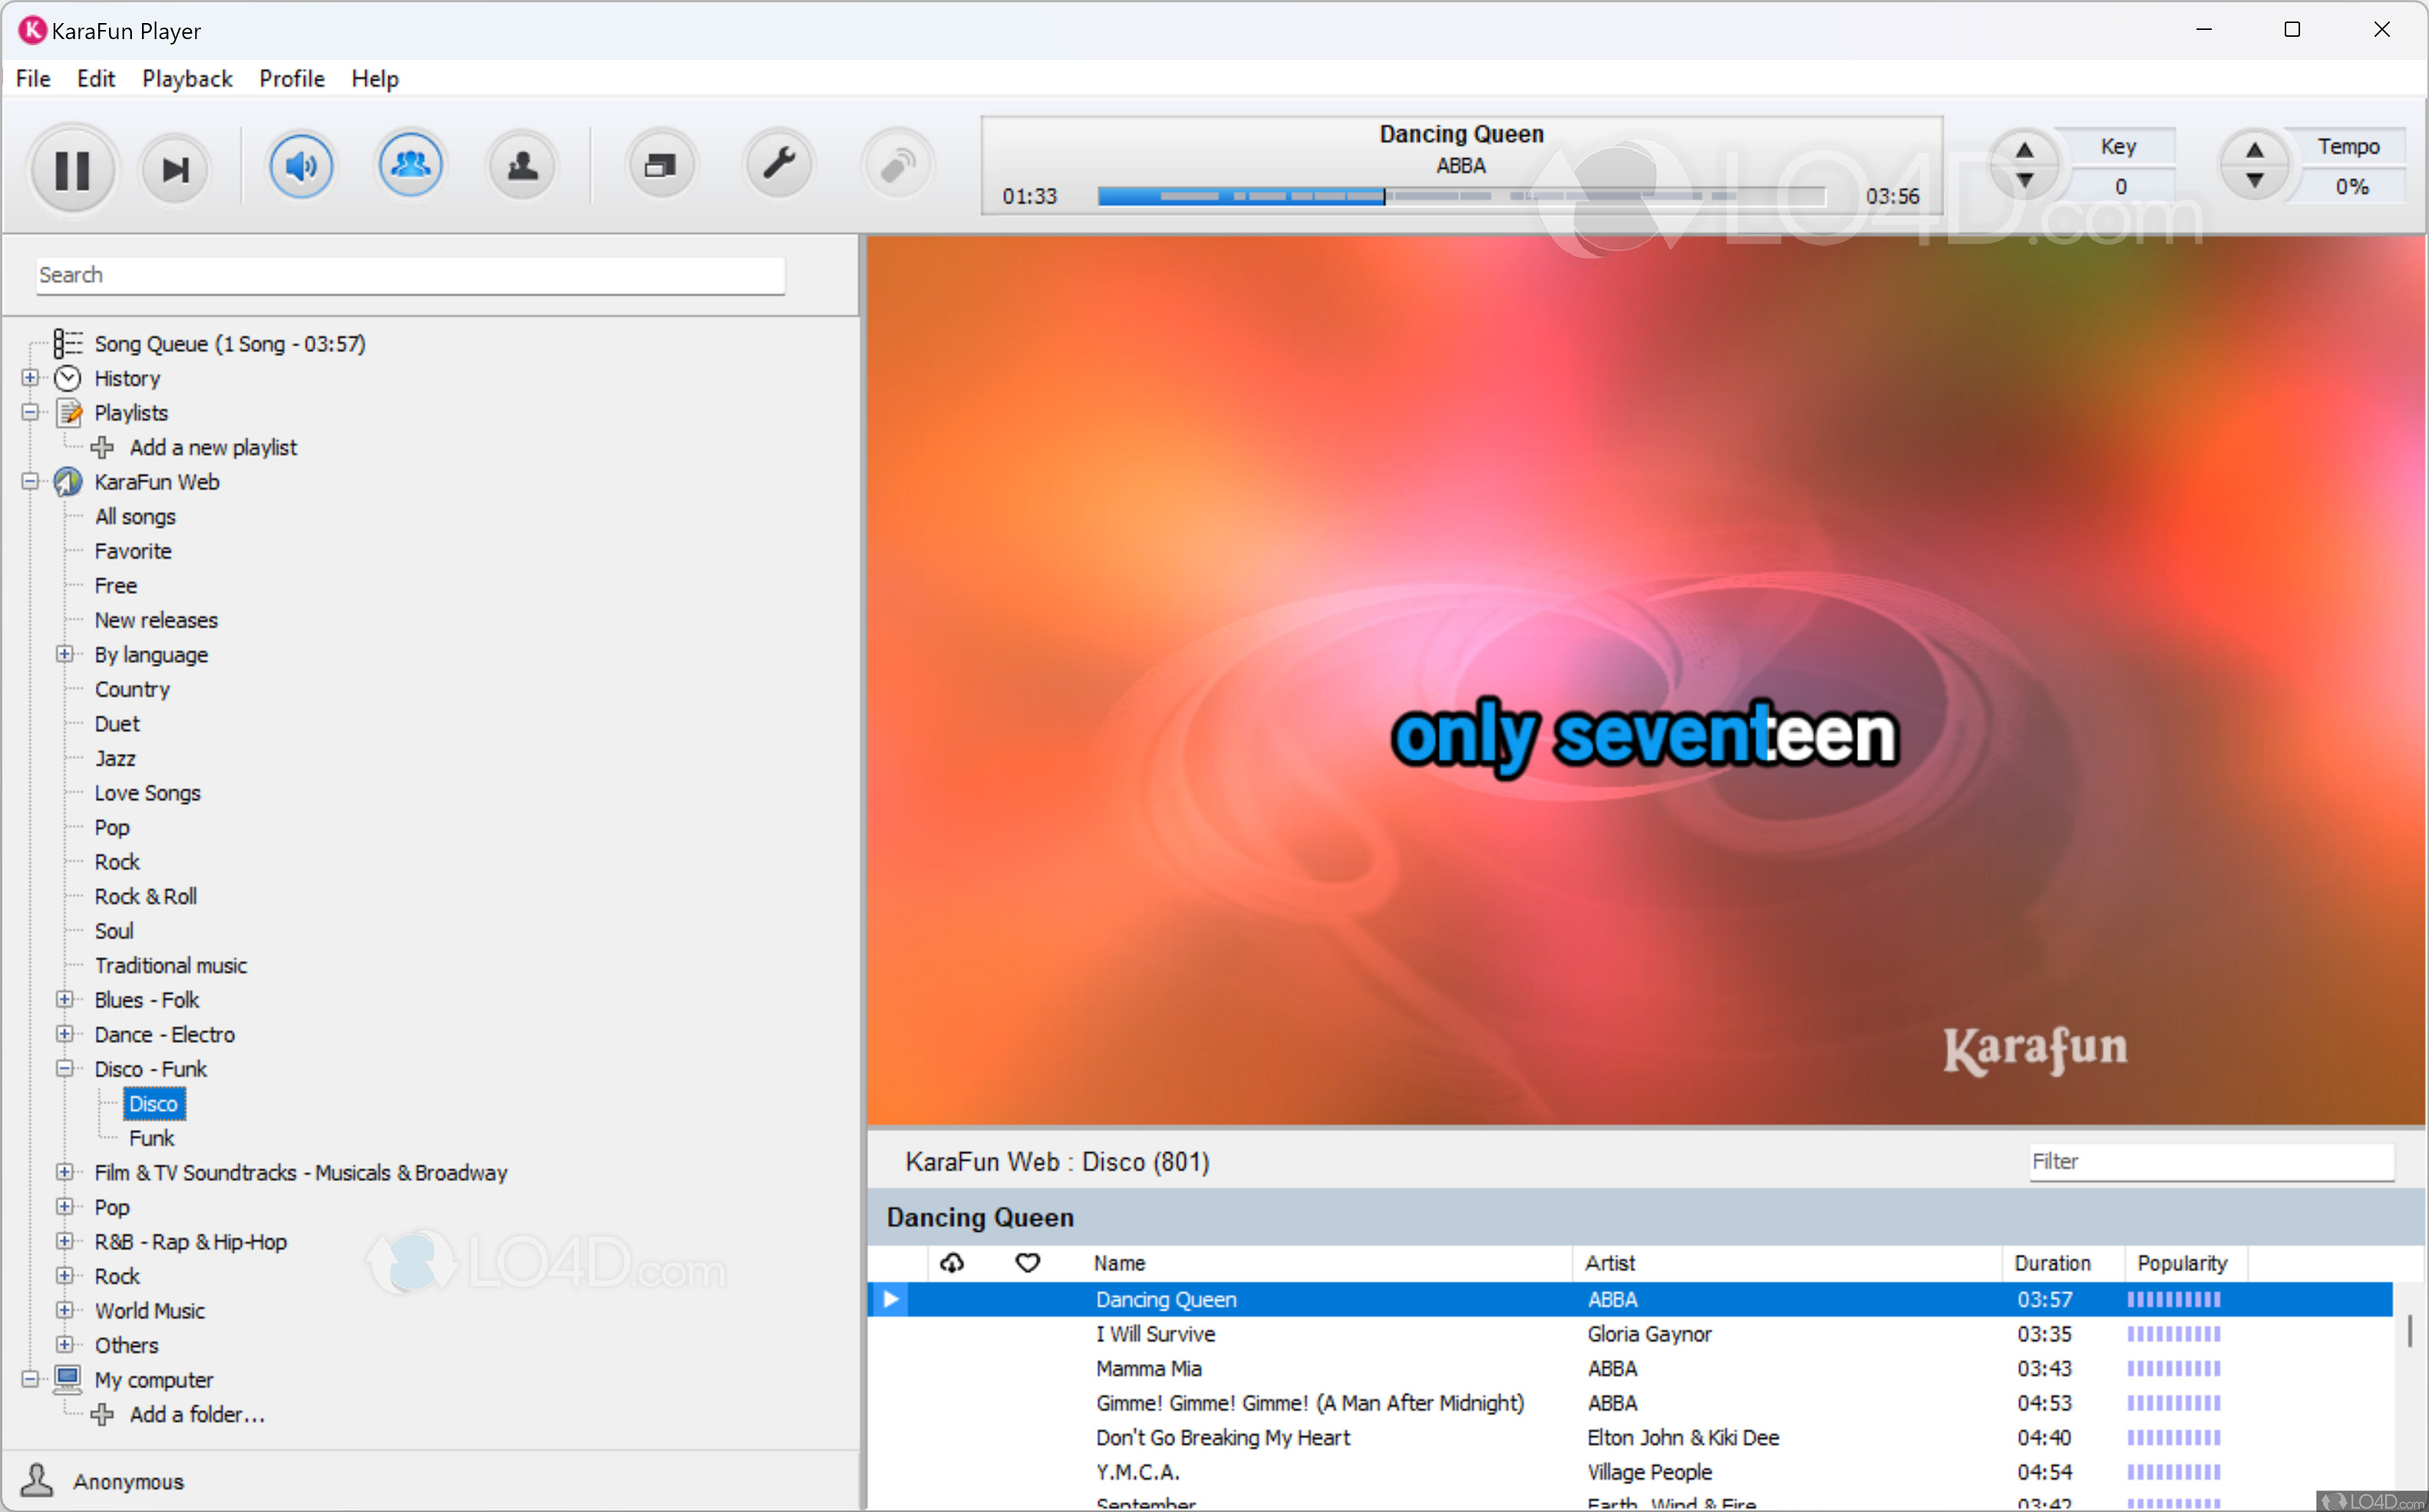Collapse the Playlists tree node
Screen dimensions: 2429x1512
pos(30,412)
